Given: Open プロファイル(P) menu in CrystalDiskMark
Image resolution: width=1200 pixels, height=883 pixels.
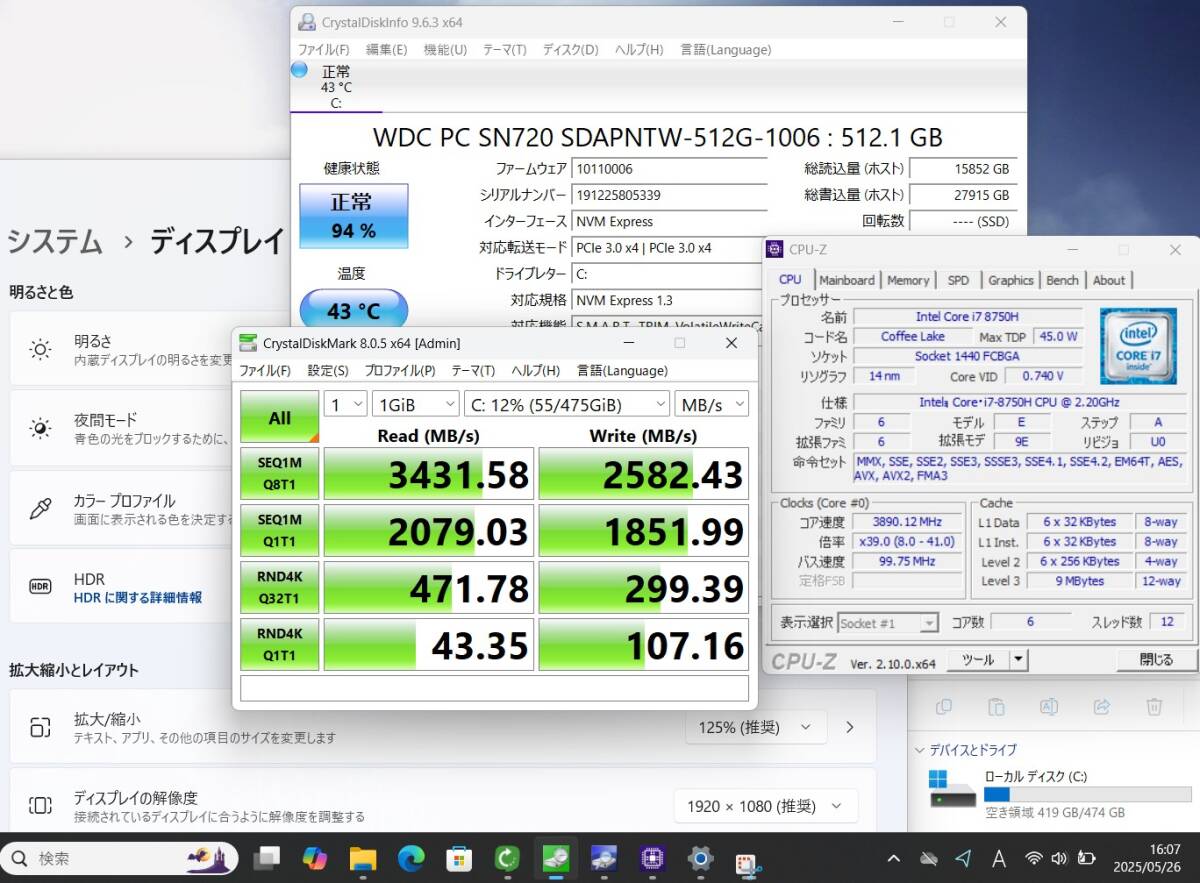Looking at the screenshot, I should coord(400,370).
